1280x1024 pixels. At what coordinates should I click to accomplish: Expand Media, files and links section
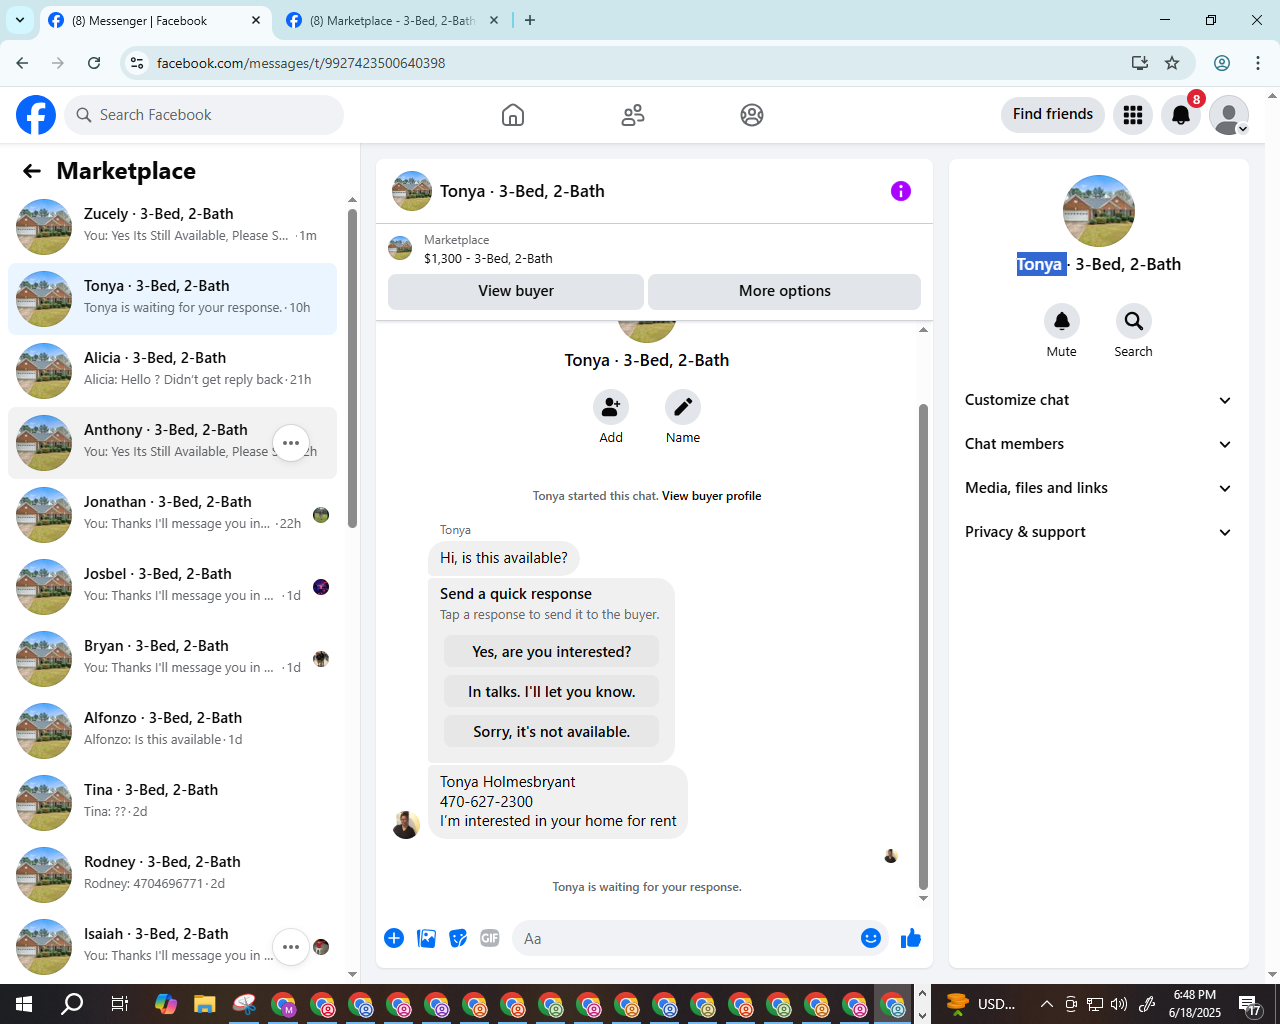pyautogui.click(x=1099, y=488)
